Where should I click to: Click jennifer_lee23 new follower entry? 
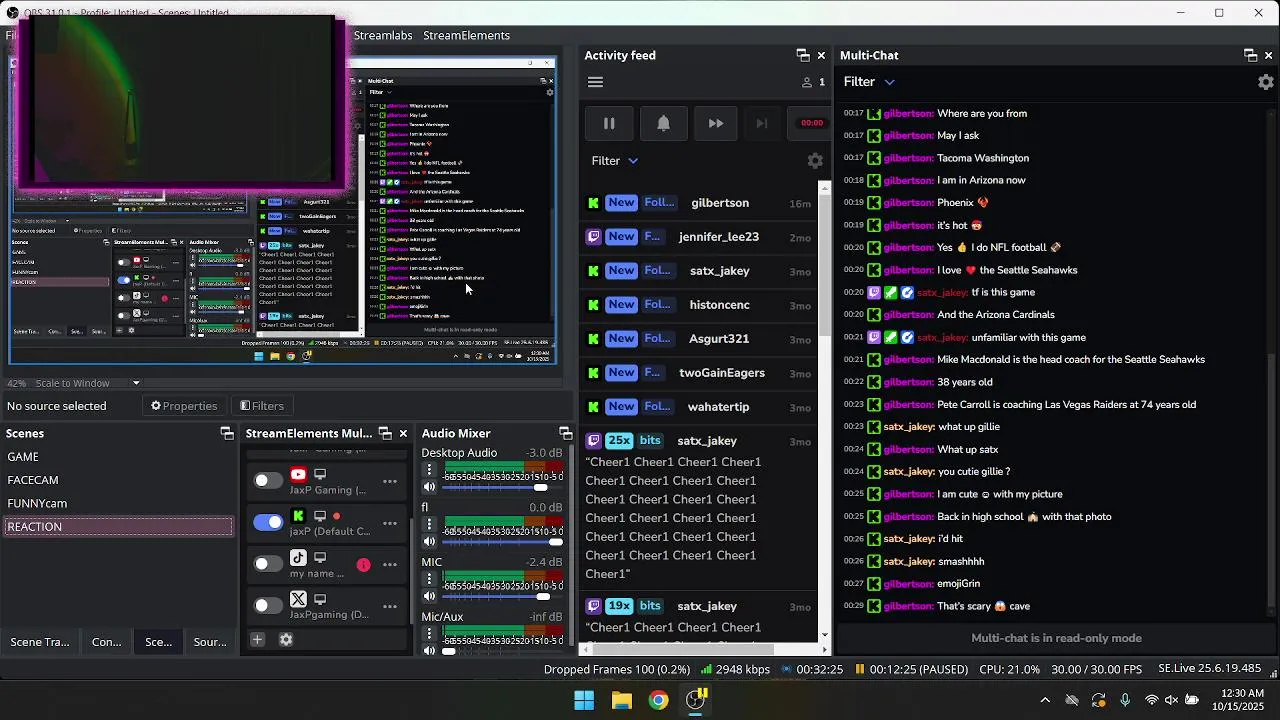[700, 237]
